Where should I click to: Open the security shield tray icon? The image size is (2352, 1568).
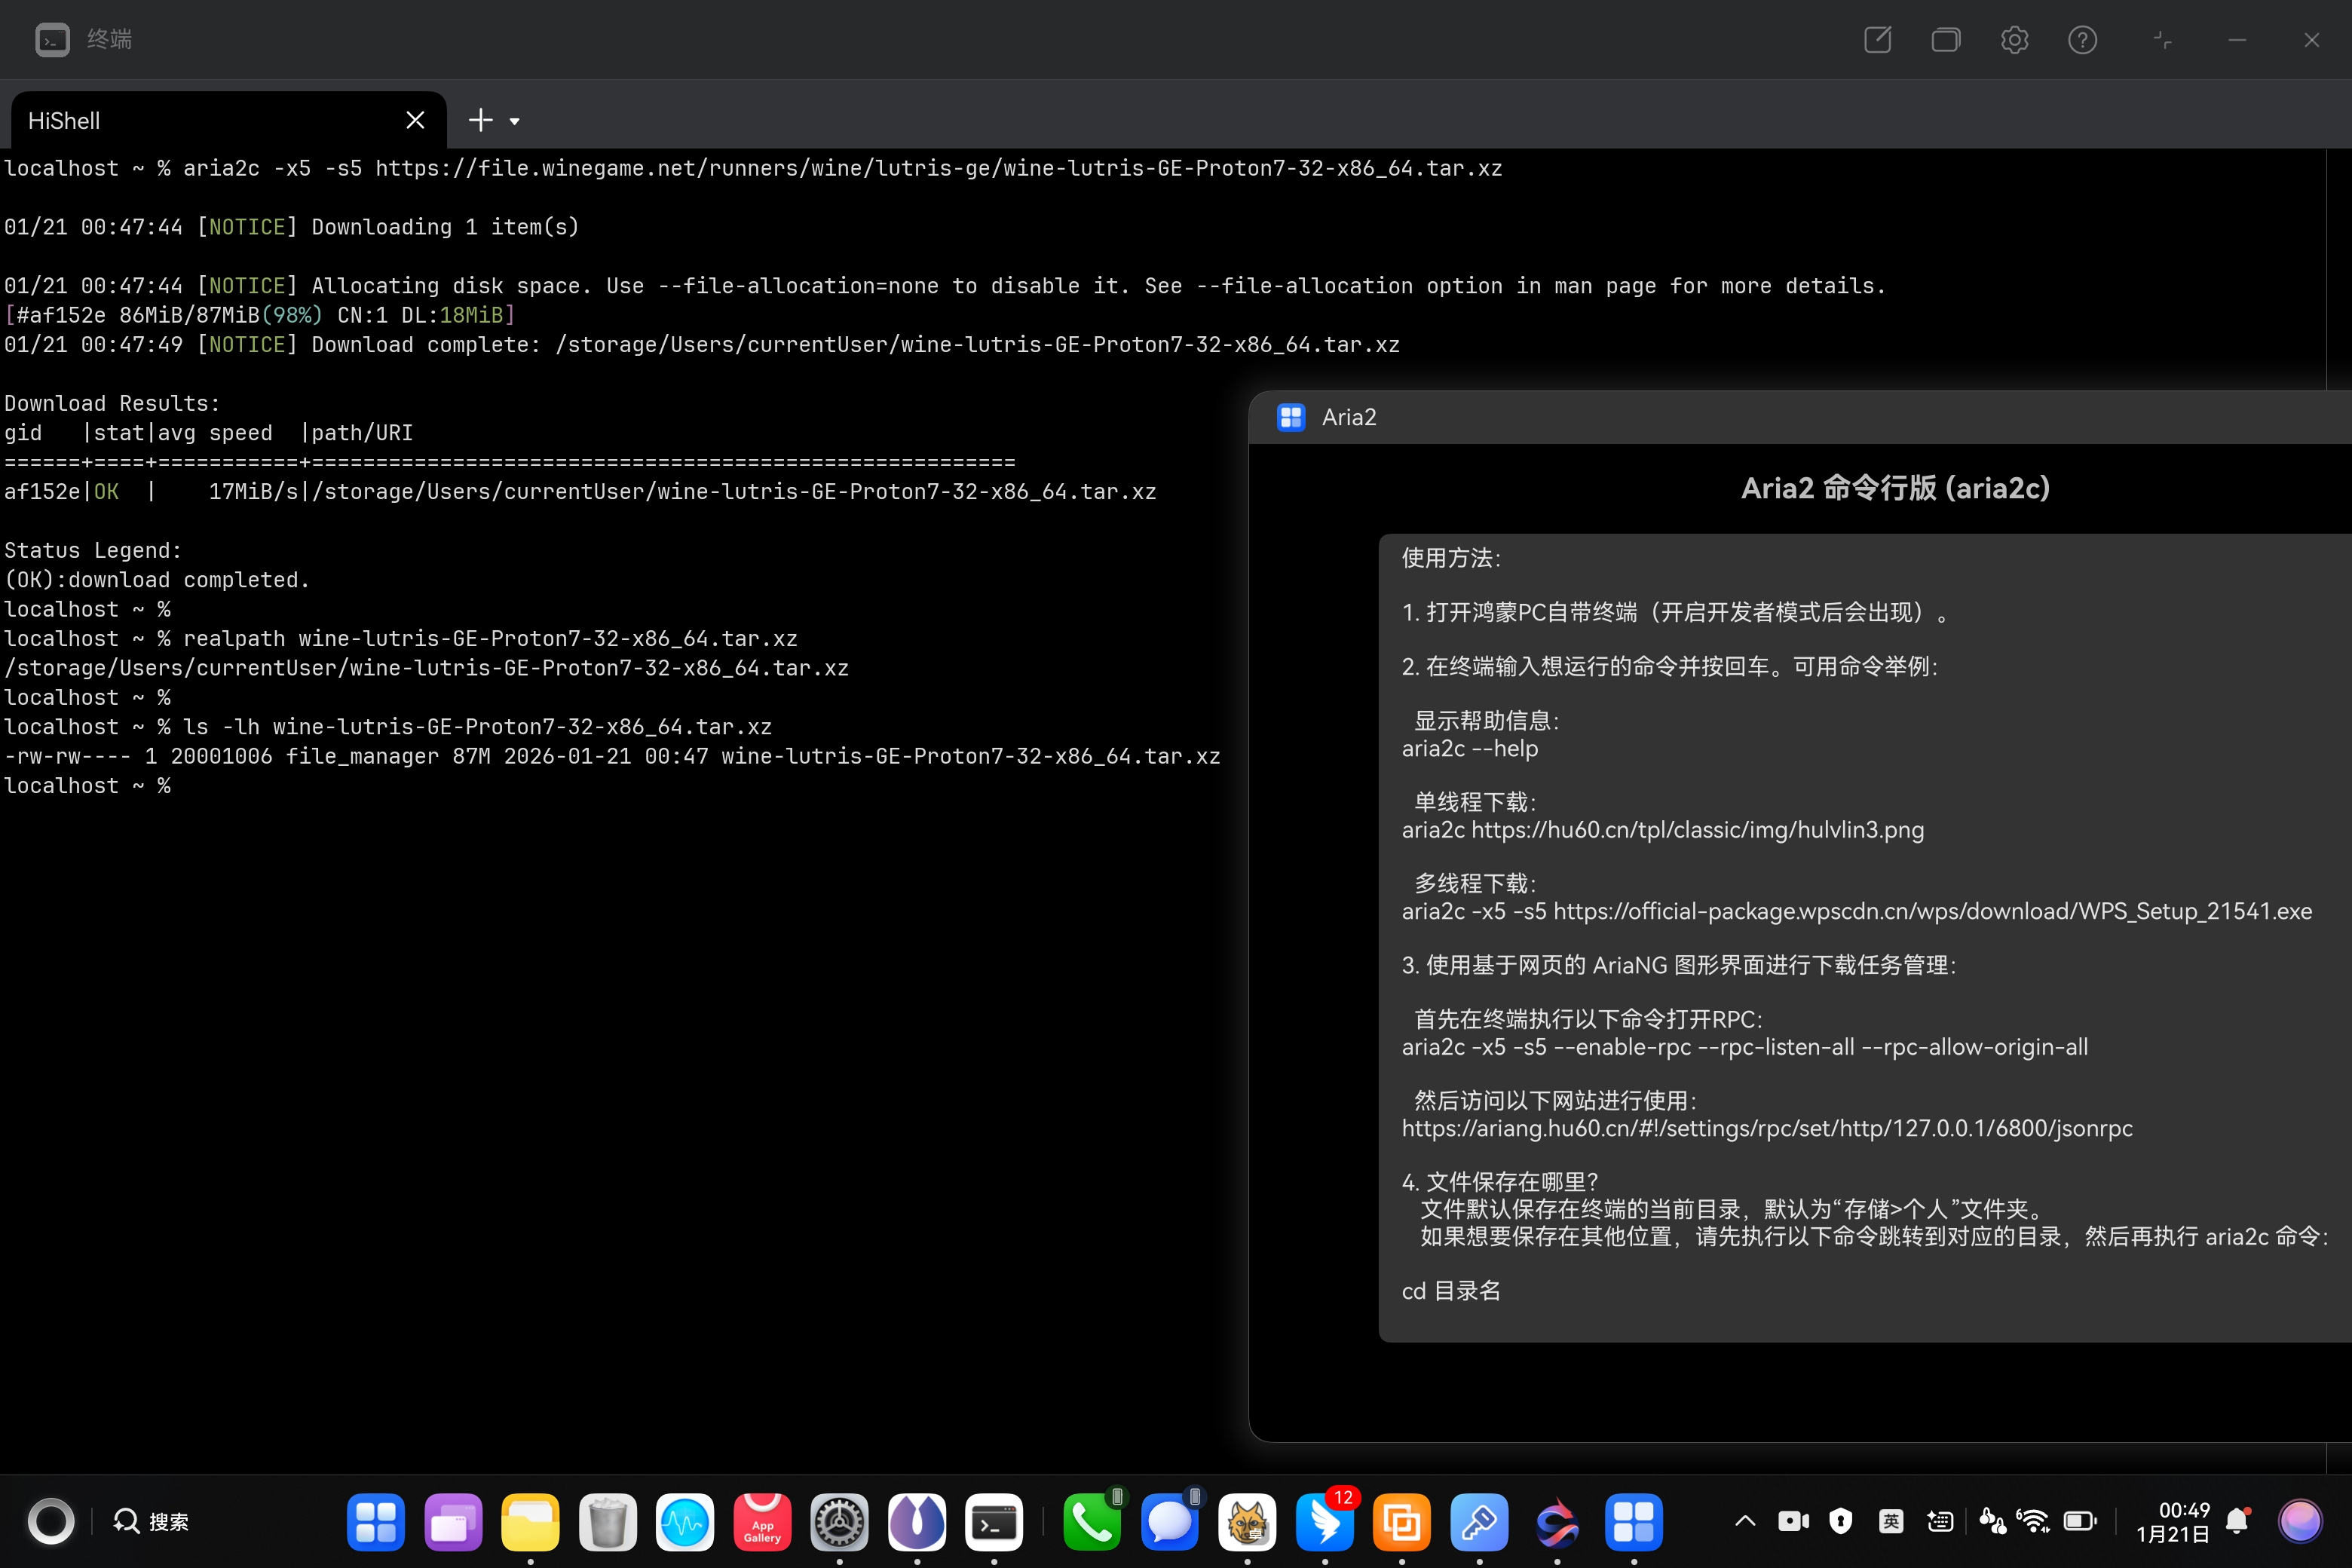(1841, 1521)
